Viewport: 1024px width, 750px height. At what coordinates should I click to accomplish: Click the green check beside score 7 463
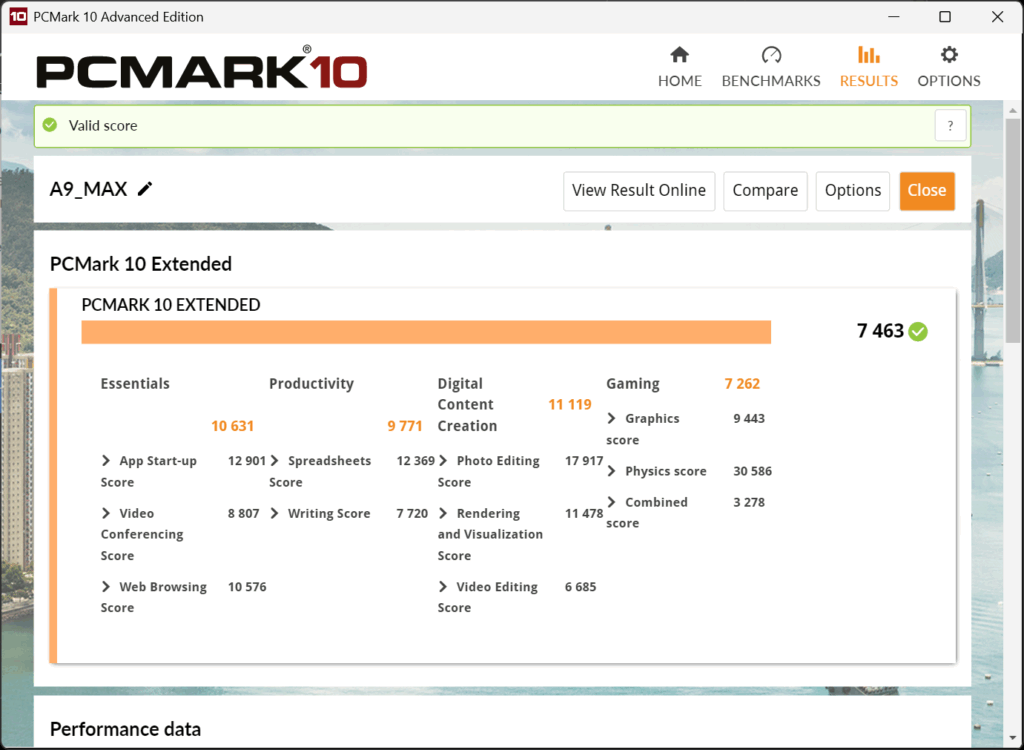pyautogui.click(x=918, y=331)
